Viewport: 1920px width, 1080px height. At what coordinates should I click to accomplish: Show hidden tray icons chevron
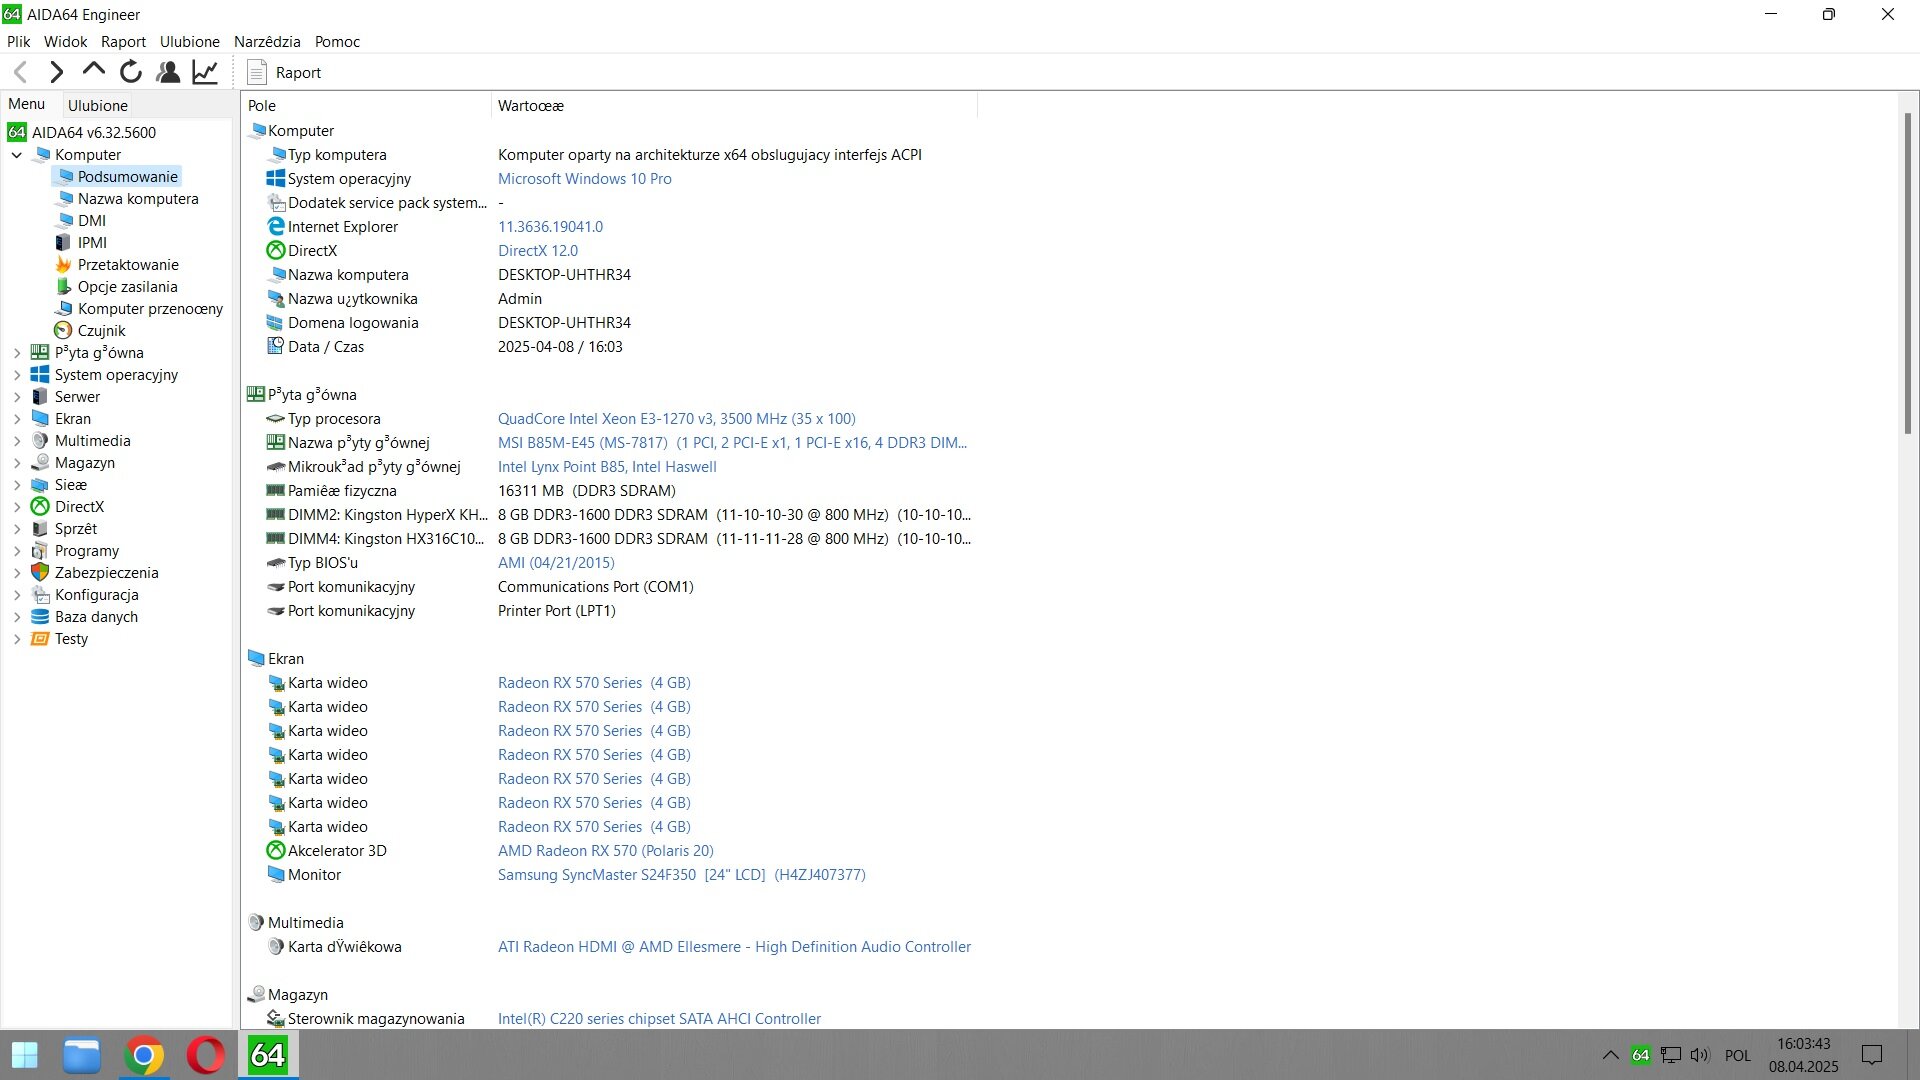(1611, 1055)
